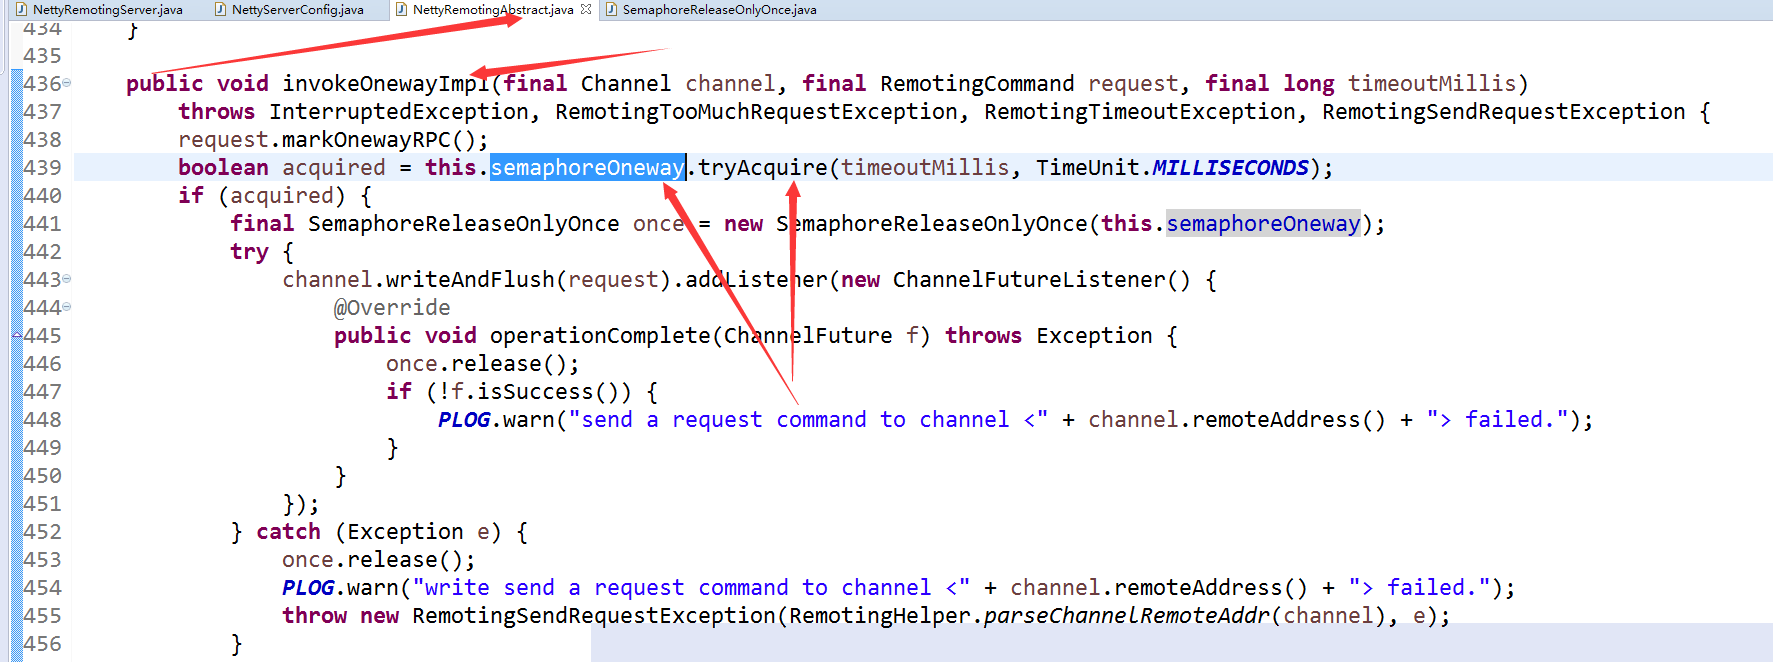Click PLOG on line 454
1773x662 pixels.
[308, 588]
